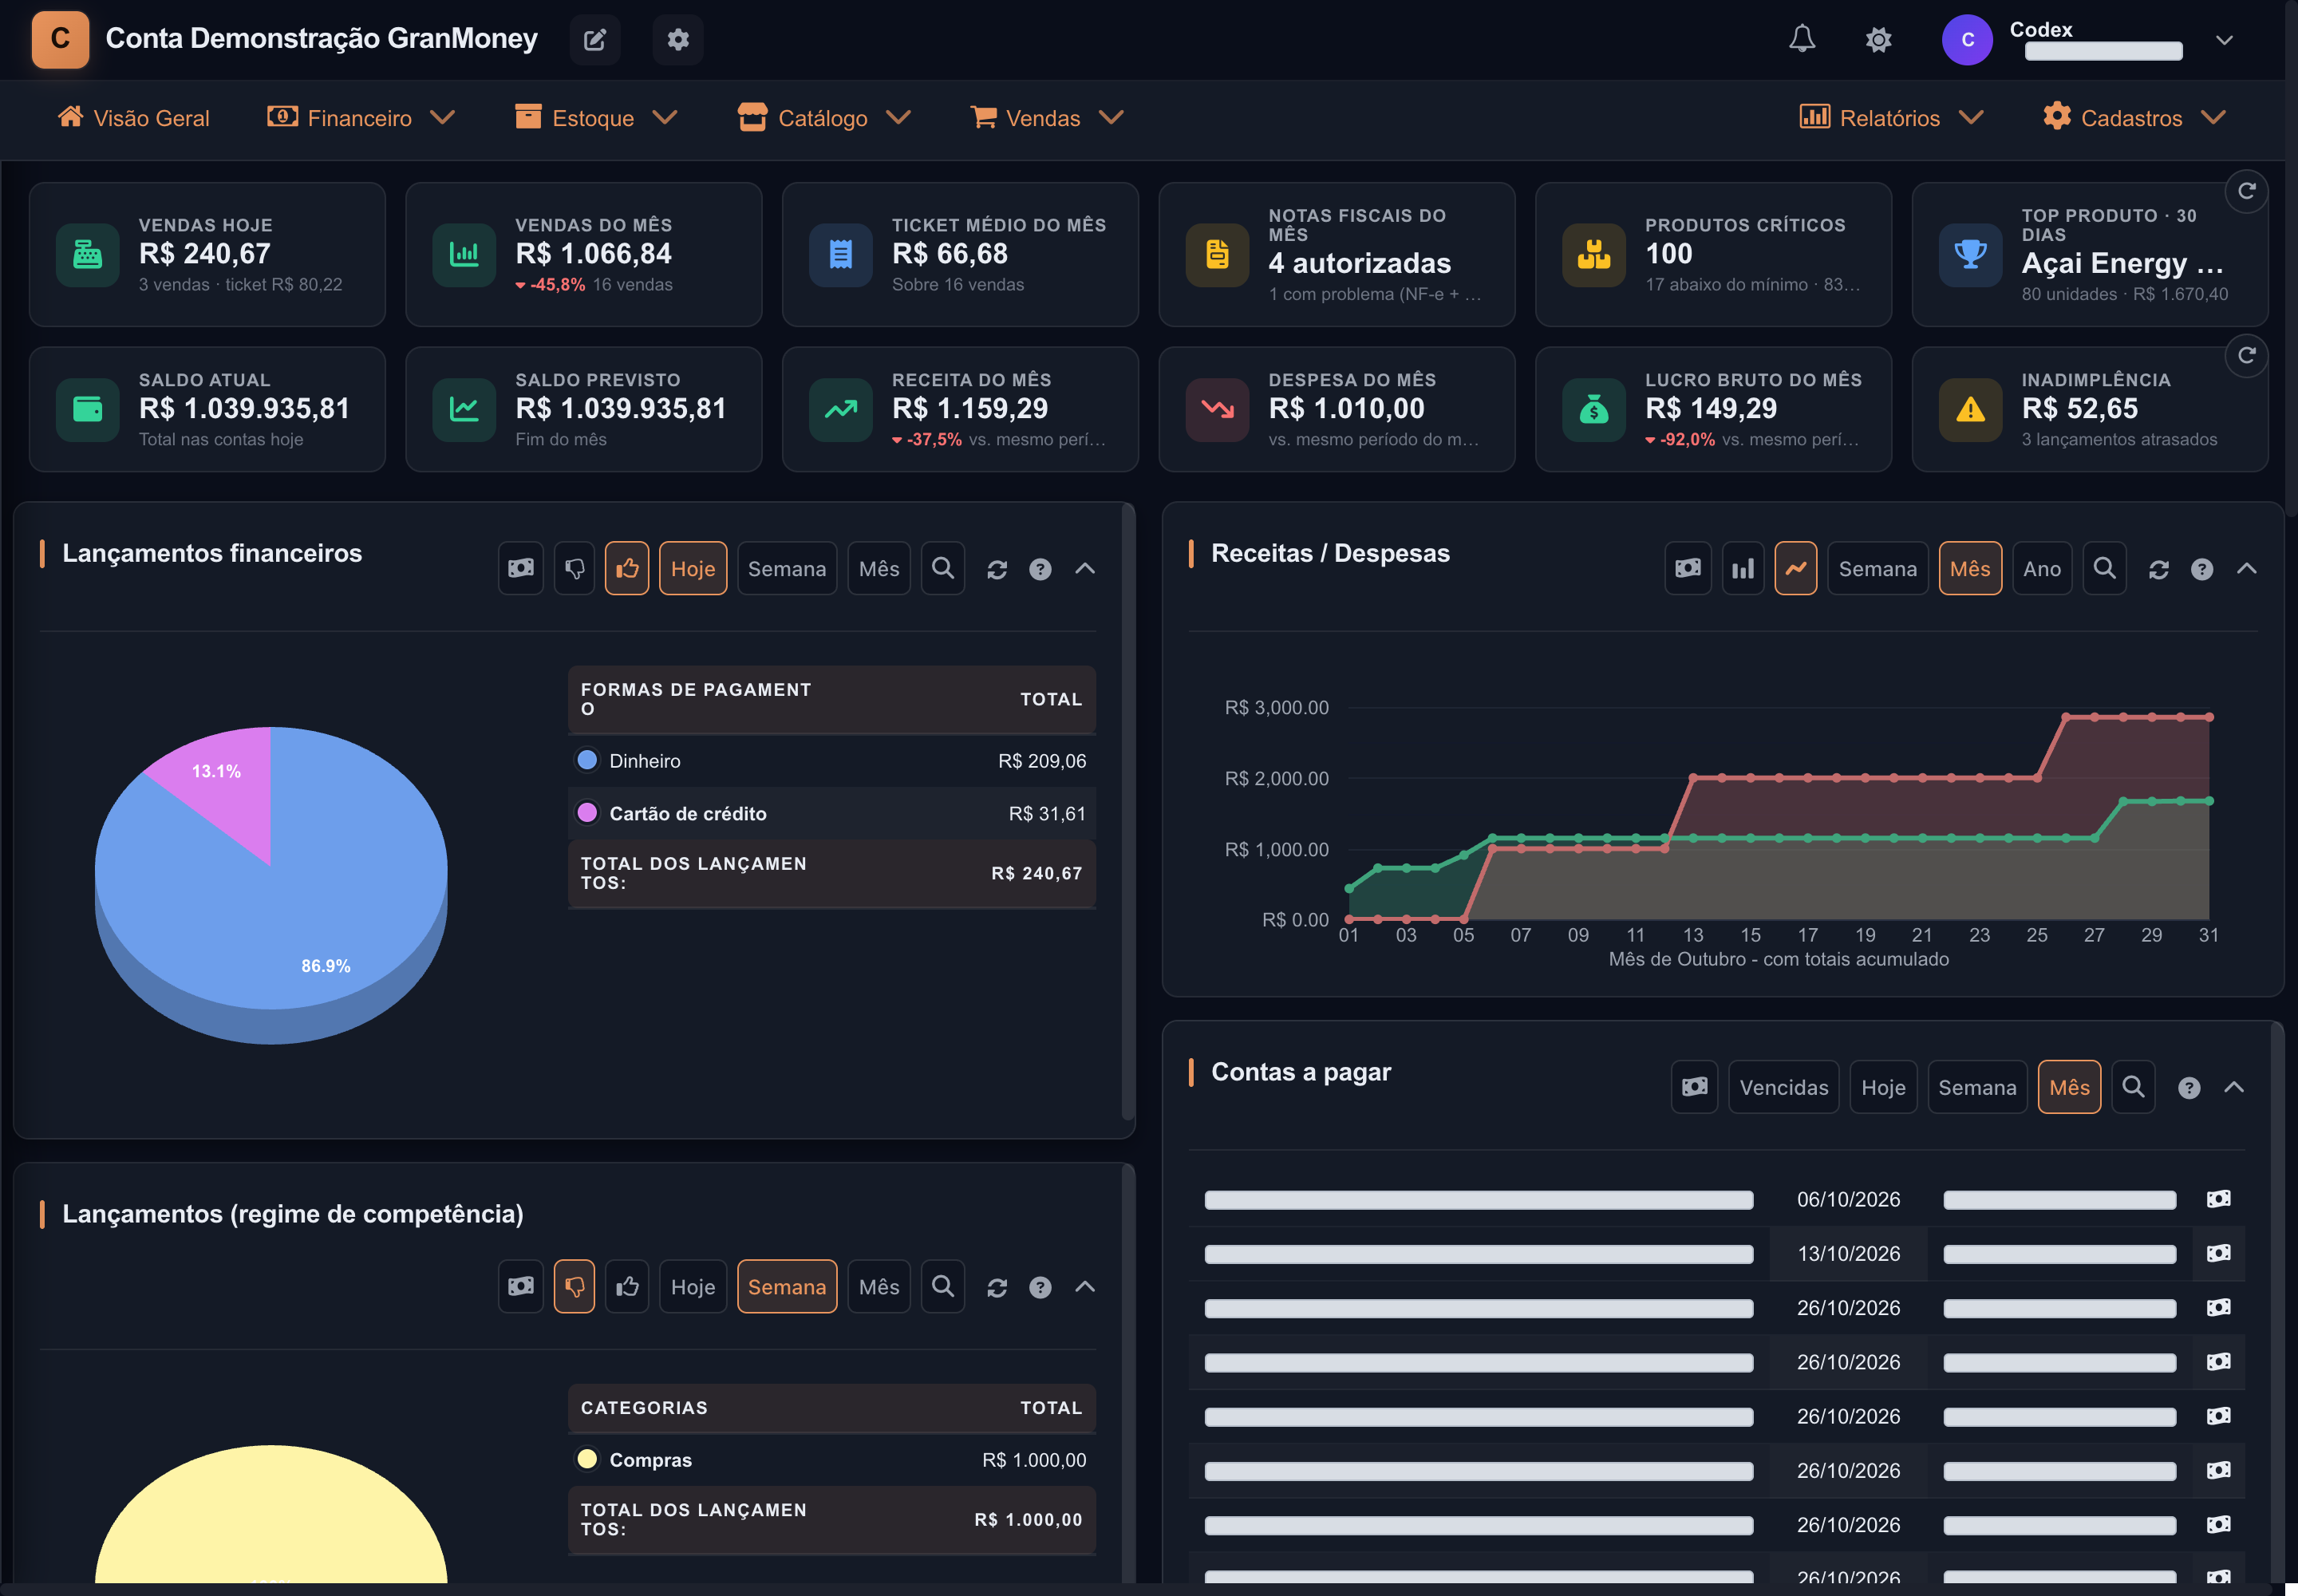This screenshot has width=2298, height=1596.
Task: Select Mês in Receitas / Despesas
Action: 1970,568
